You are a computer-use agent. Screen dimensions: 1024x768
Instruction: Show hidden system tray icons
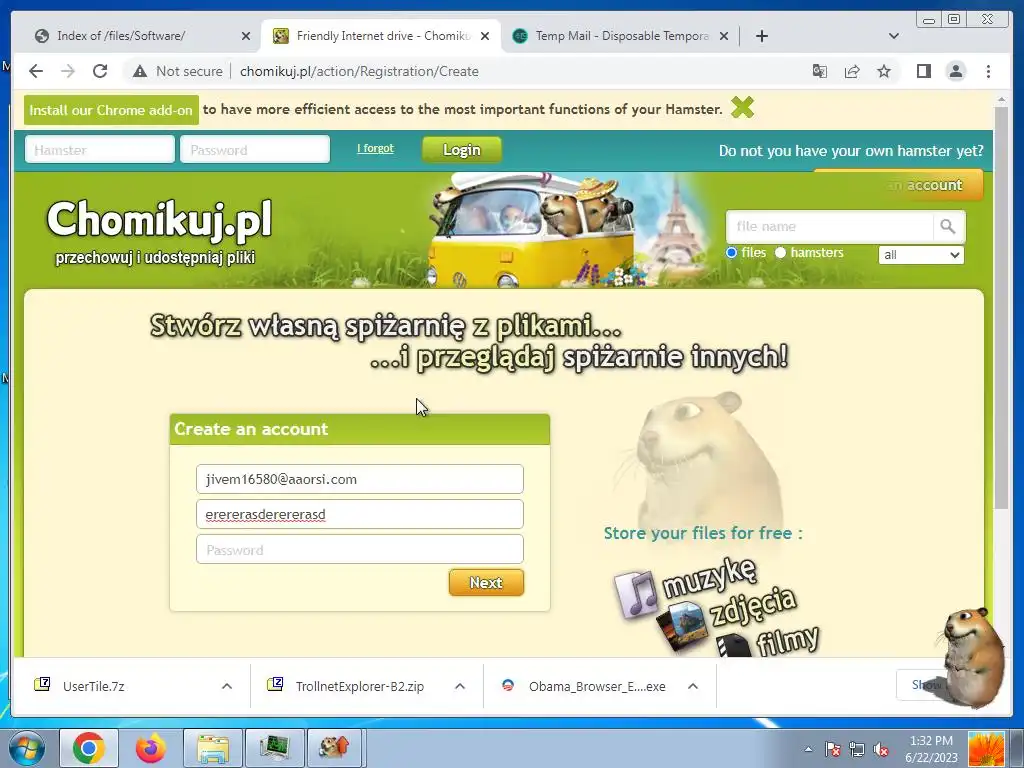(808, 749)
